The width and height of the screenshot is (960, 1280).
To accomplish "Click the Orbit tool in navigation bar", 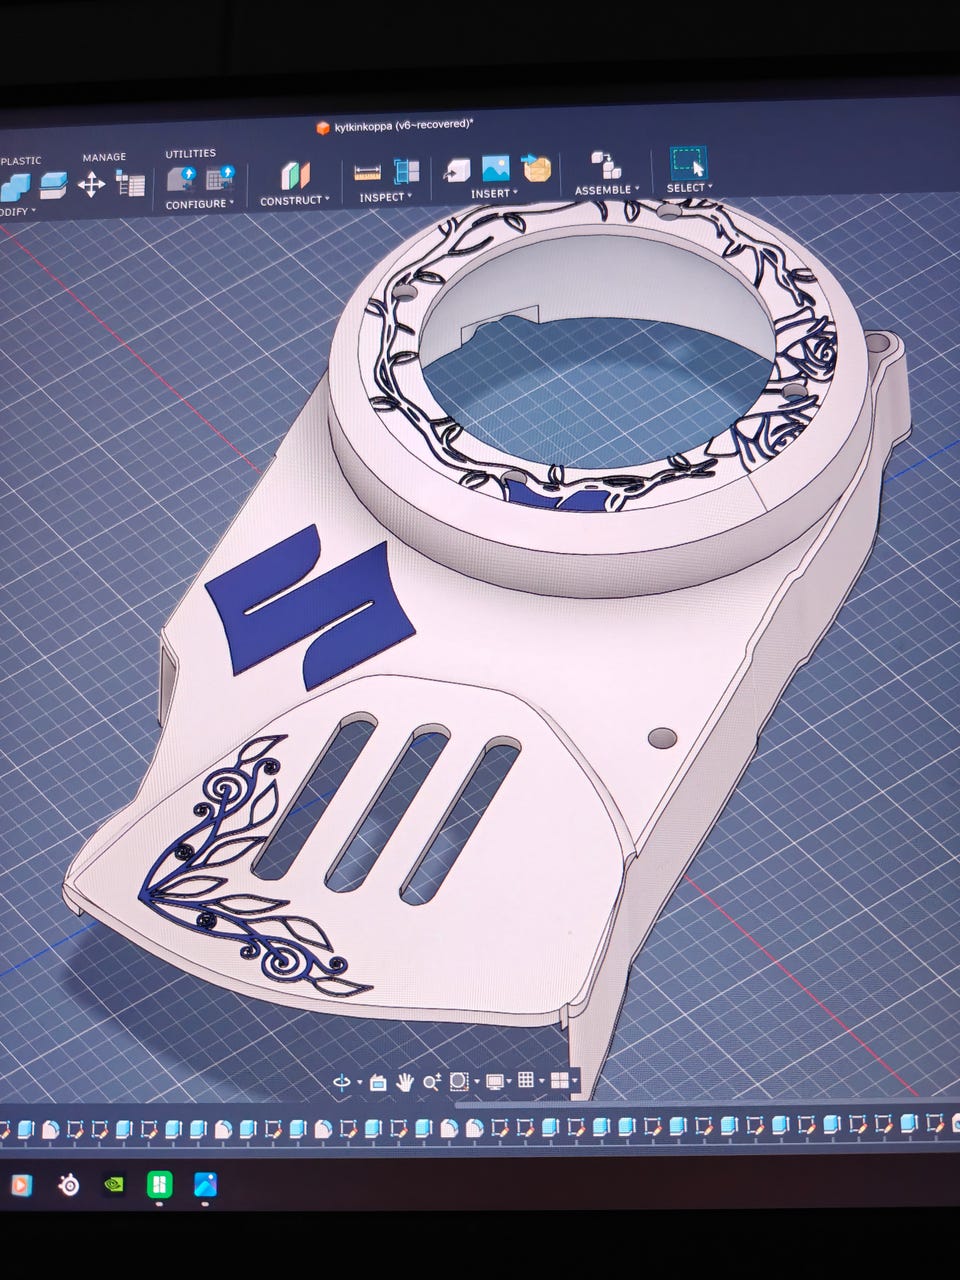I will [343, 1082].
